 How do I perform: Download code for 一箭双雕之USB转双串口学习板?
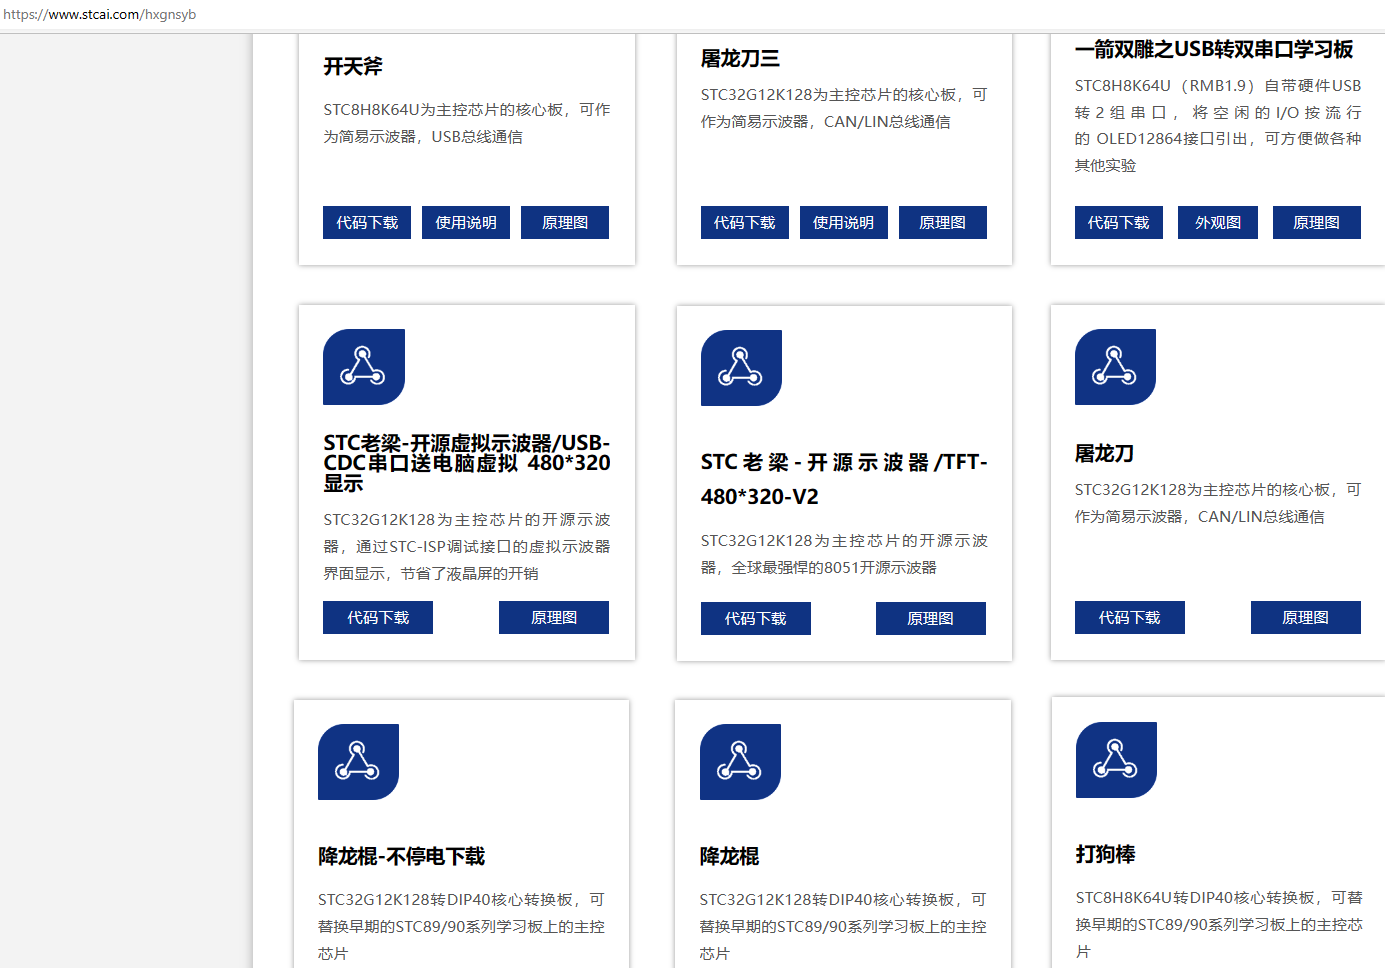click(x=1119, y=223)
